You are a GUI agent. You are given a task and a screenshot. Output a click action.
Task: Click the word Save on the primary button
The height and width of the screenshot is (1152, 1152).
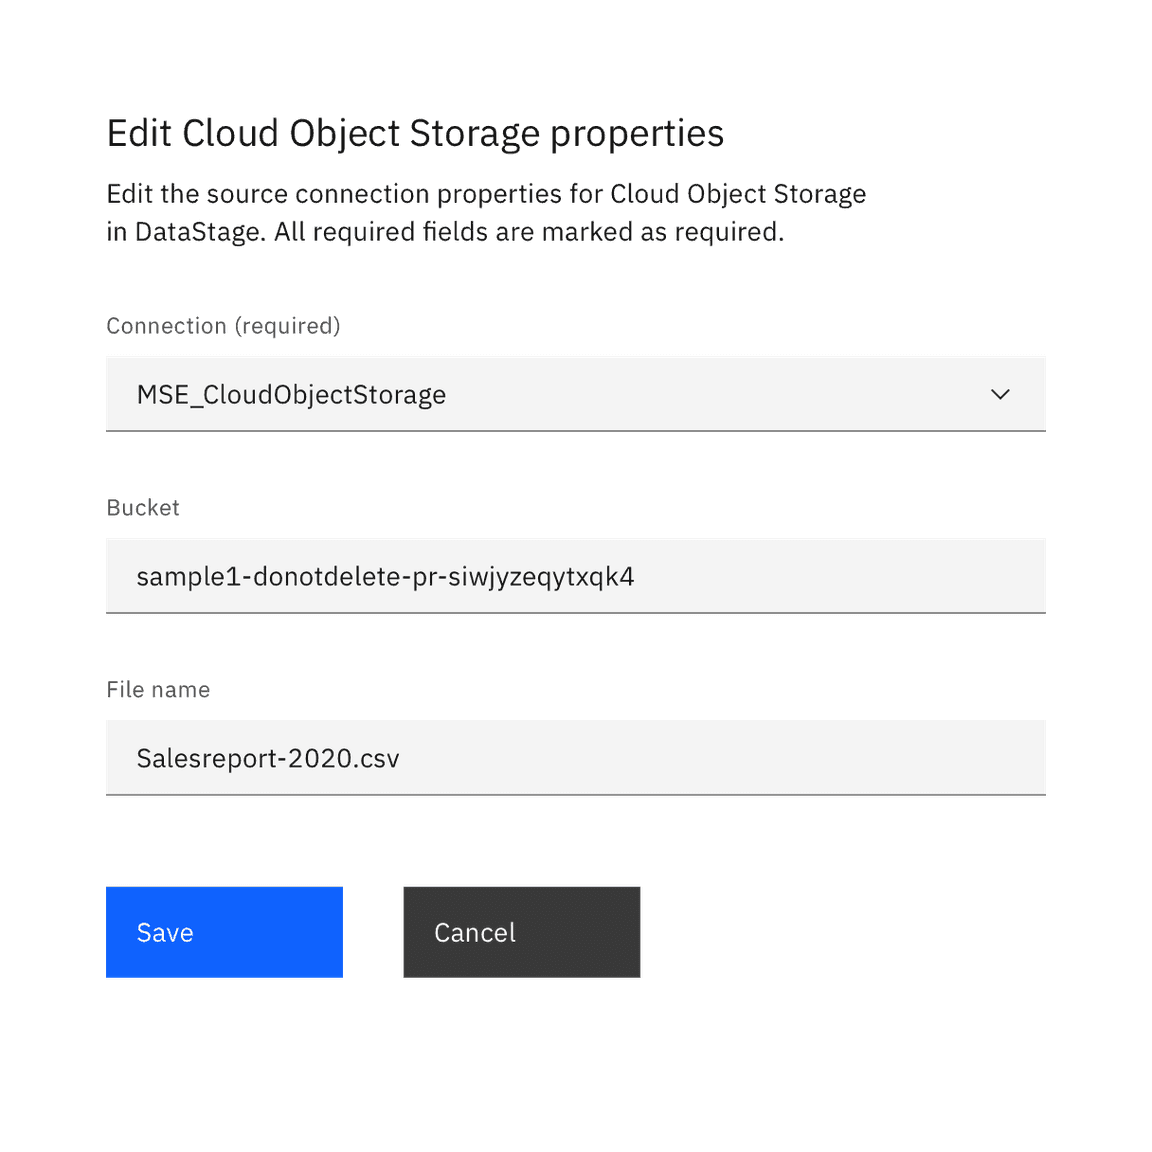point(165,933)
